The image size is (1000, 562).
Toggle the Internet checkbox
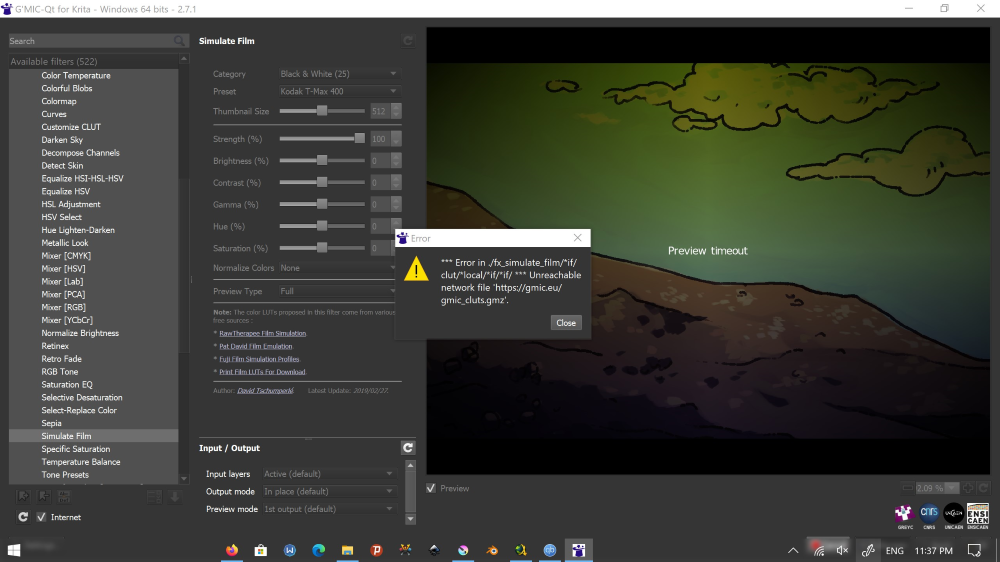(41, 517)
